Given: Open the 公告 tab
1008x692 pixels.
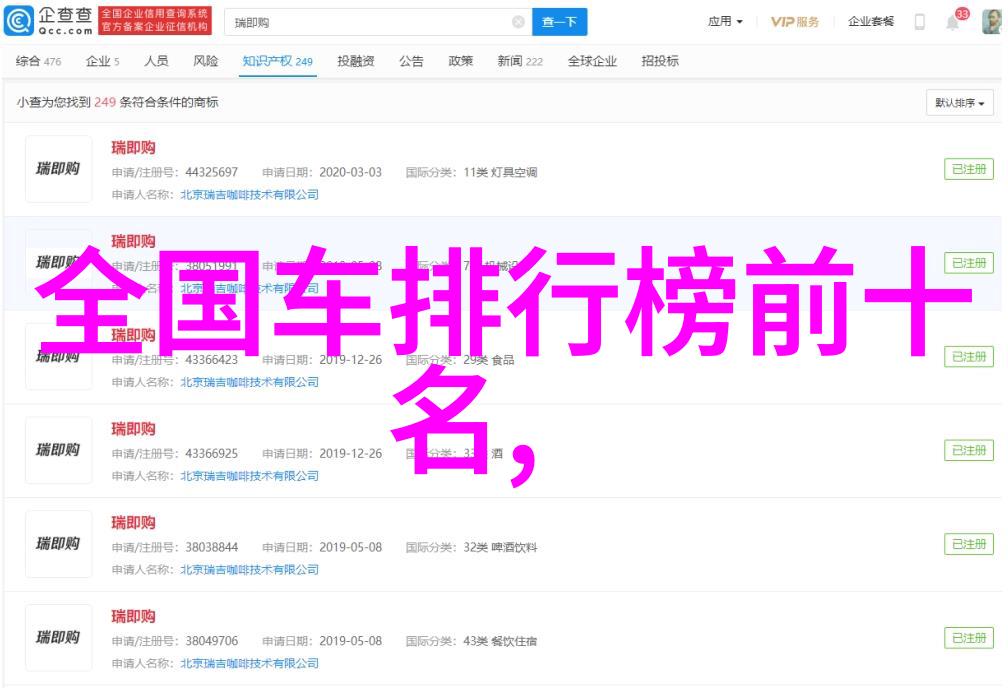Looking at the screenshot, I should pos(411,61).
